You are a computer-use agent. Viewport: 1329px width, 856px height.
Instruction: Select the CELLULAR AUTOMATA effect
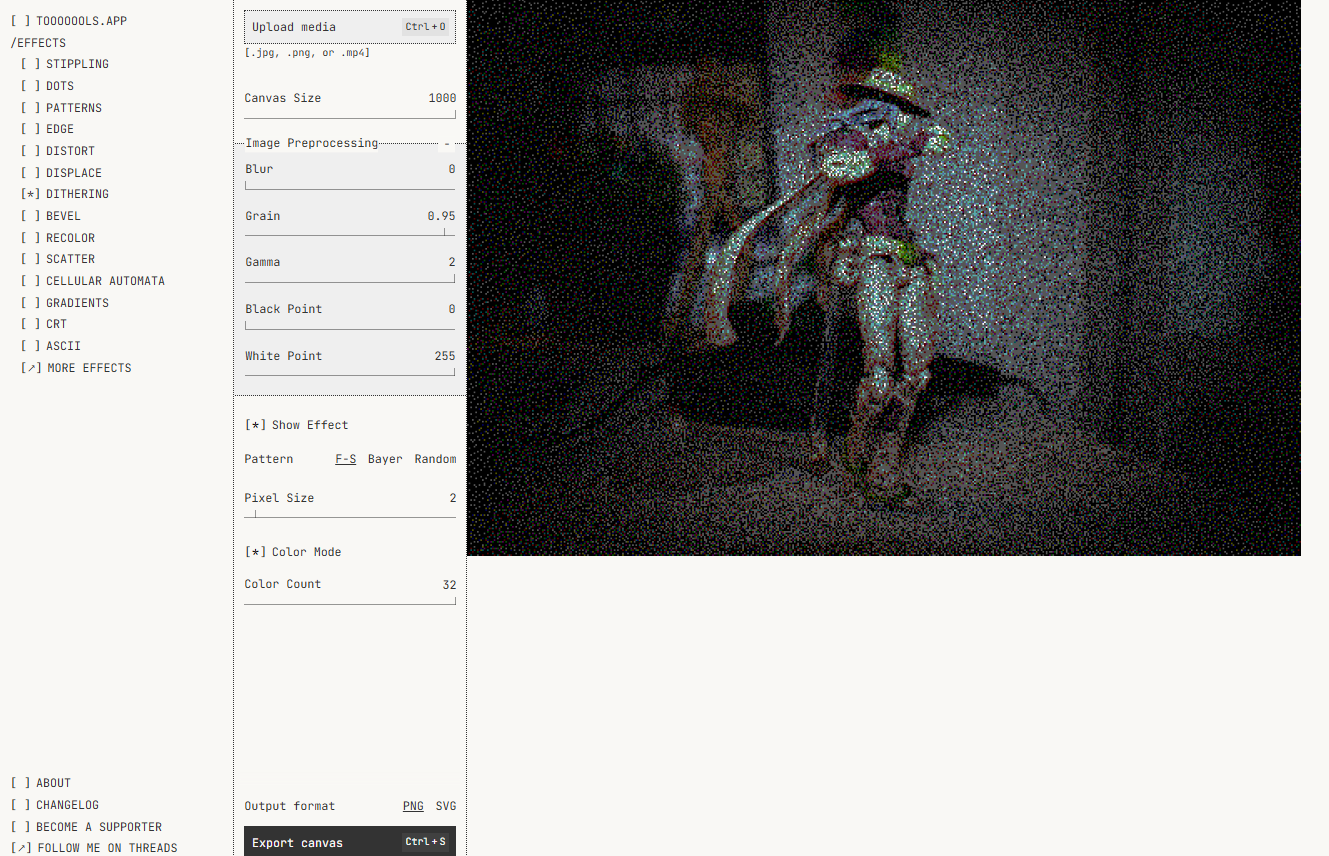click(104, 281)
